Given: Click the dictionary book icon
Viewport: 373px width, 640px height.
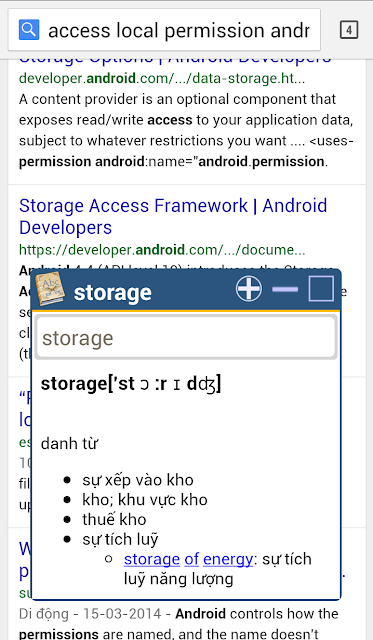Looking at the screenshot, I should 50,289.
